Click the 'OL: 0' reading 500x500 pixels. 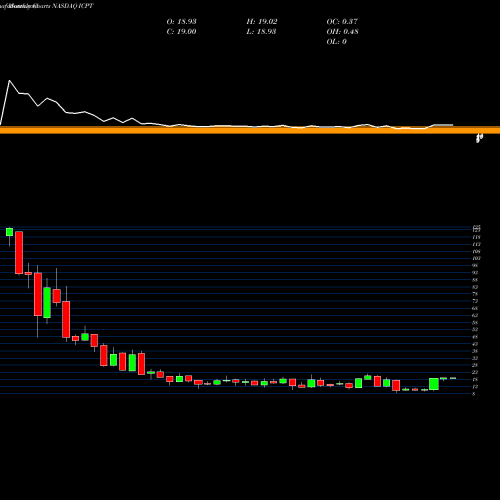[x=336, y=42]
